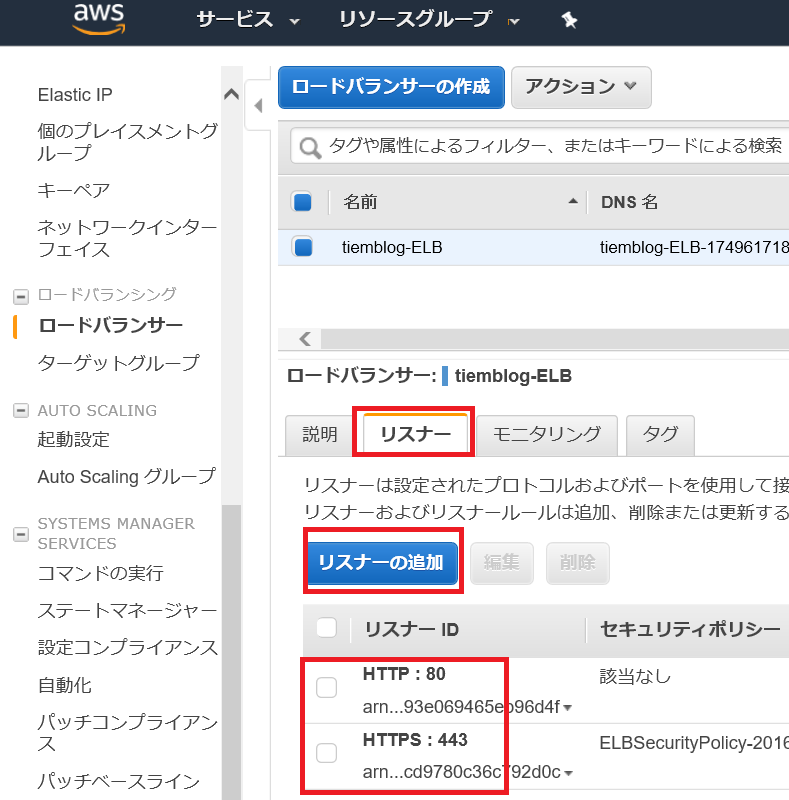Switch to the リスナー tab
Image resolution: width=789 pixels, height=800 pixels.
415,433
